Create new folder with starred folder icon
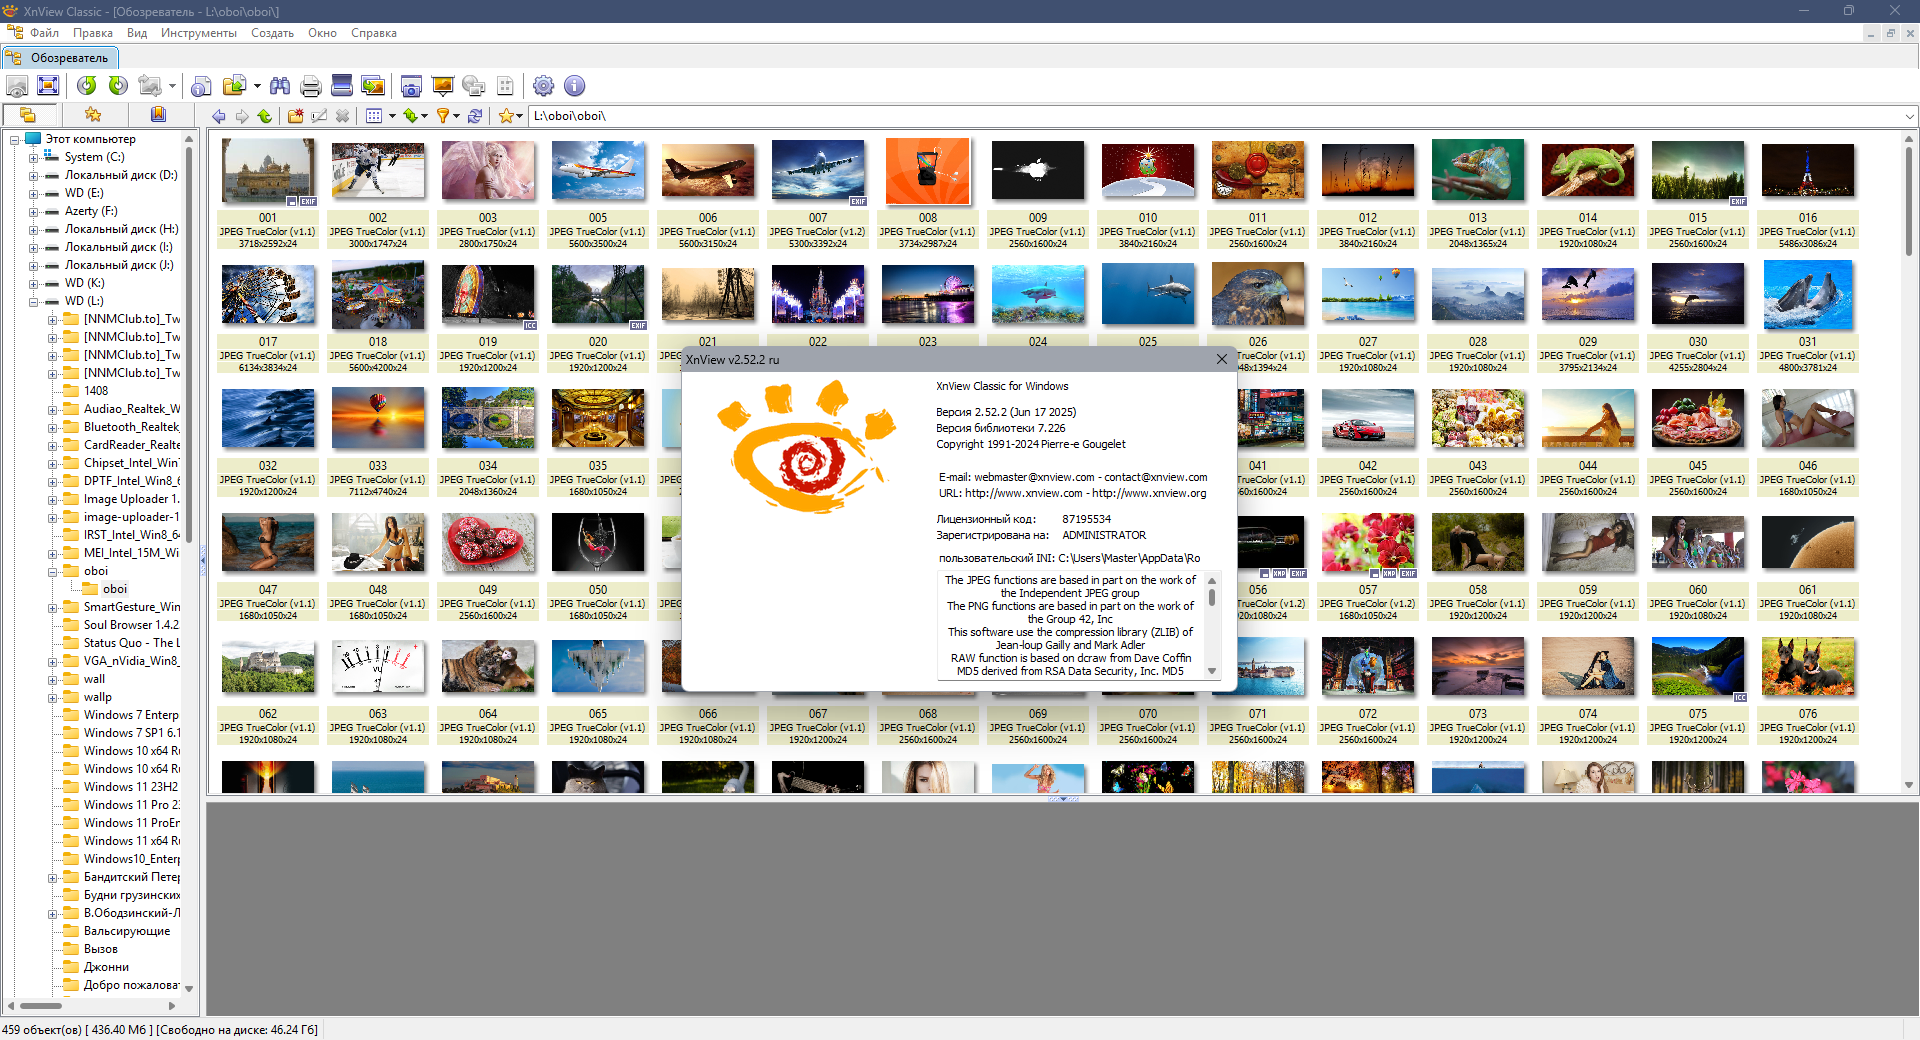This screenshot has width=1920, height=1040. coord(295,116)
